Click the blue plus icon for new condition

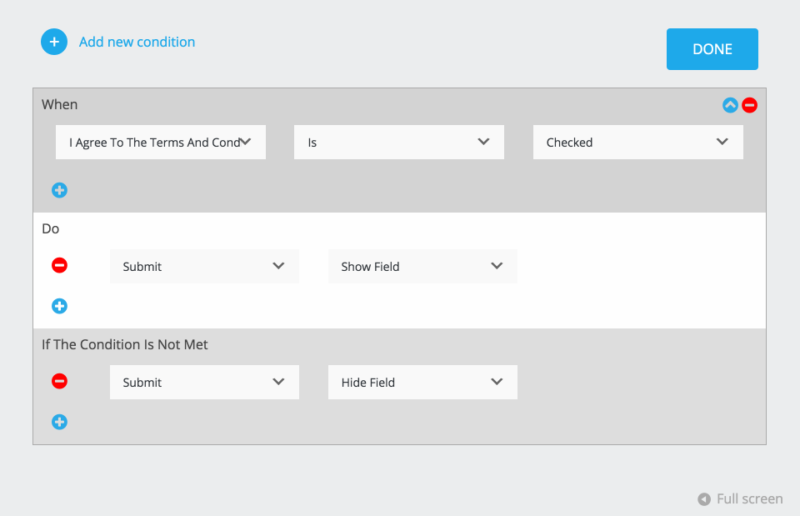pyautogui.click(x=53, y=42)
